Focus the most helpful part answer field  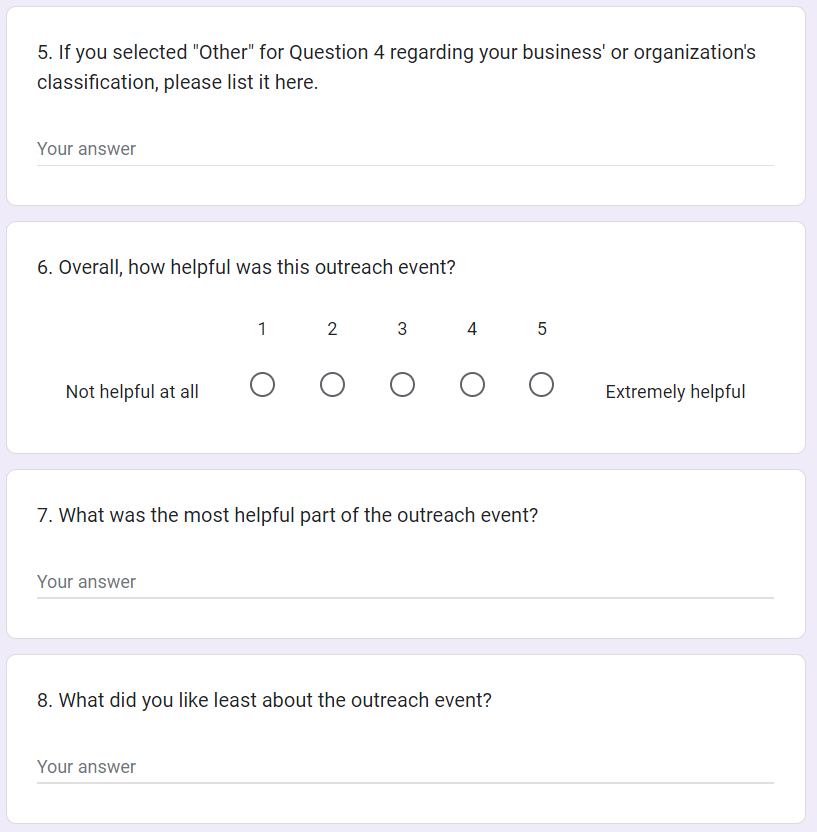(x=405, y=582)
